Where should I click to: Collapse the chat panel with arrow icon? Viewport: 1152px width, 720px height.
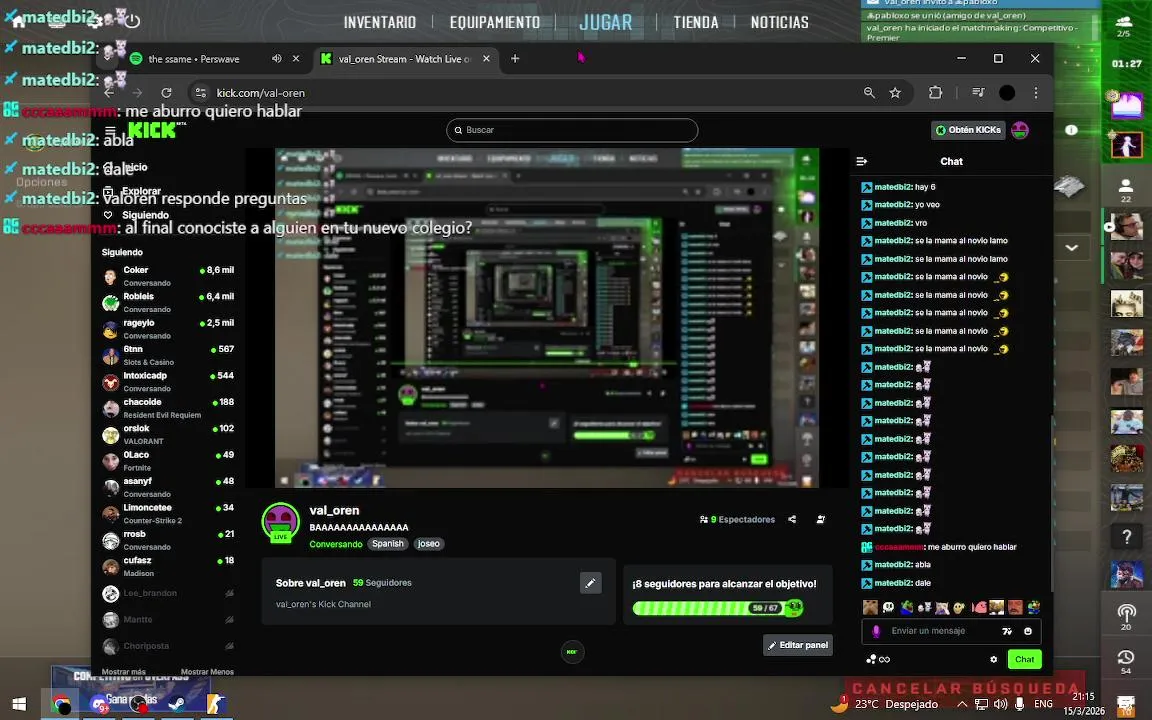pos(862,161)
